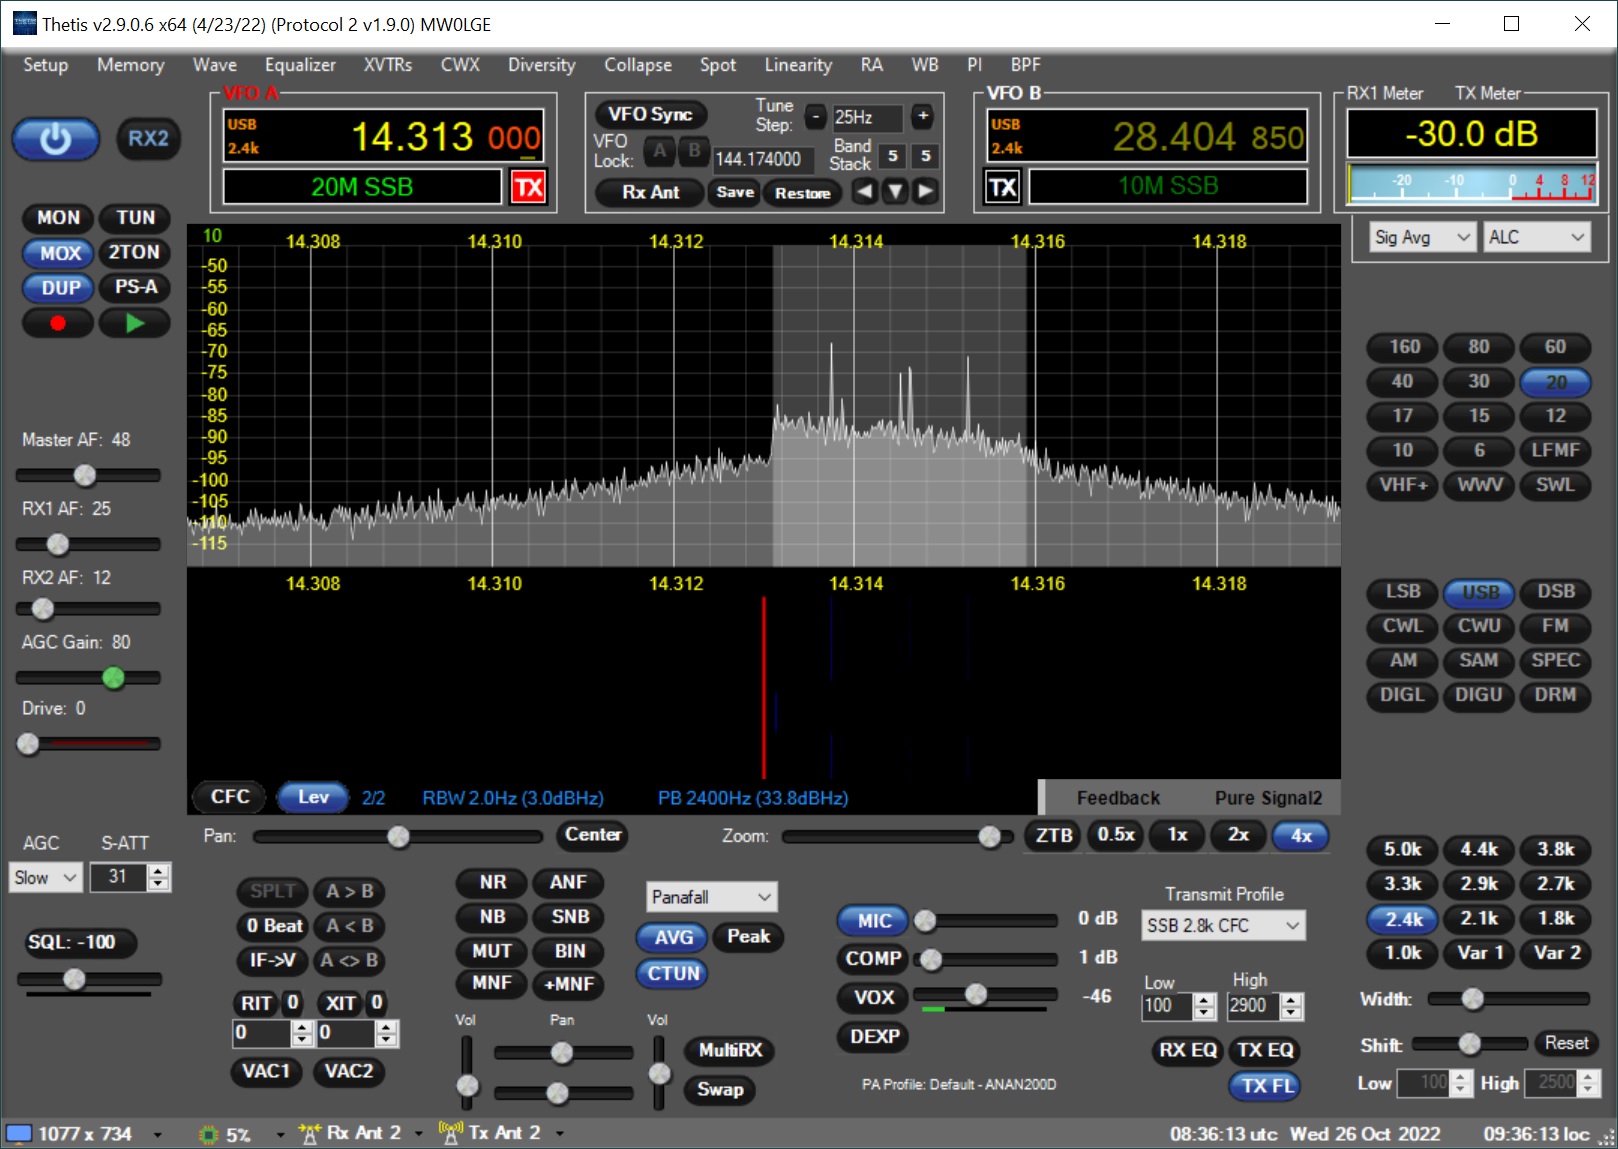Image resolution: width=1618 pixels, height=1149 pixels.
Task: Open the Sig Avg meter dropdown
Action: [x=1420, y=236]
